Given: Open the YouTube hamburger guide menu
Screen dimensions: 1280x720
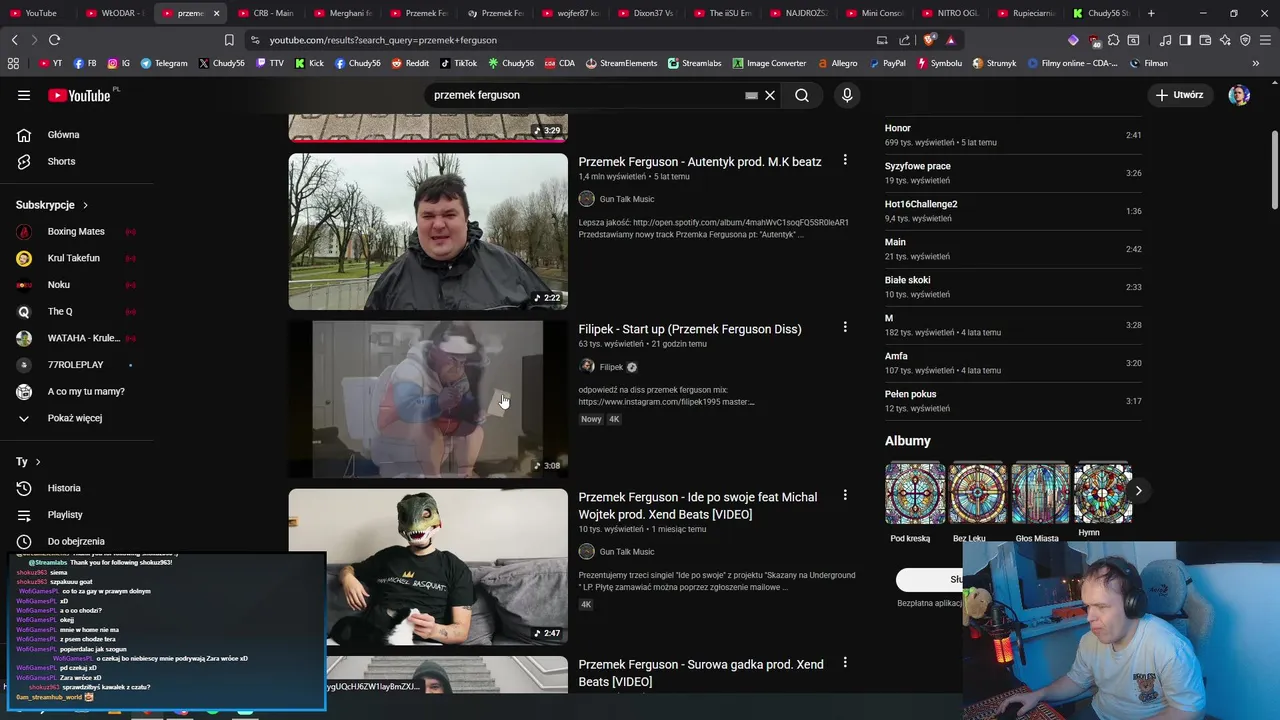Looking at the screenshot, I should pyautogui.click(x=24, y=95).
